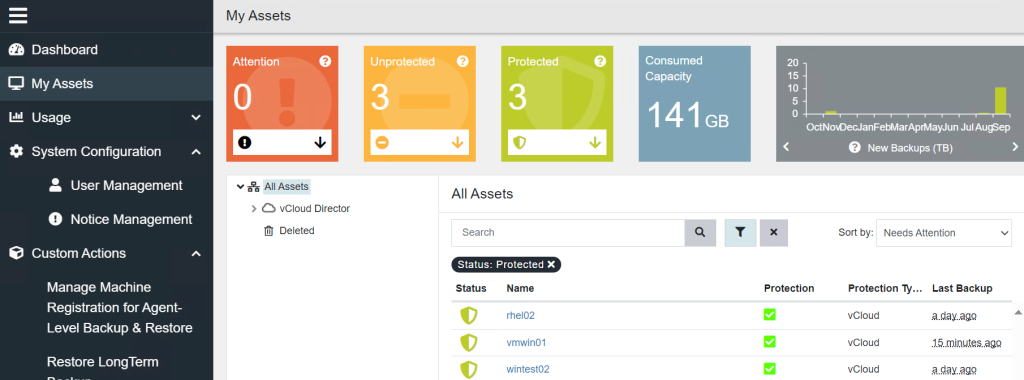Open the Sort by Needs Attention dropdown
Image resolution: width=1024 pixels, height=380 pixels.
tap(944, 233)
